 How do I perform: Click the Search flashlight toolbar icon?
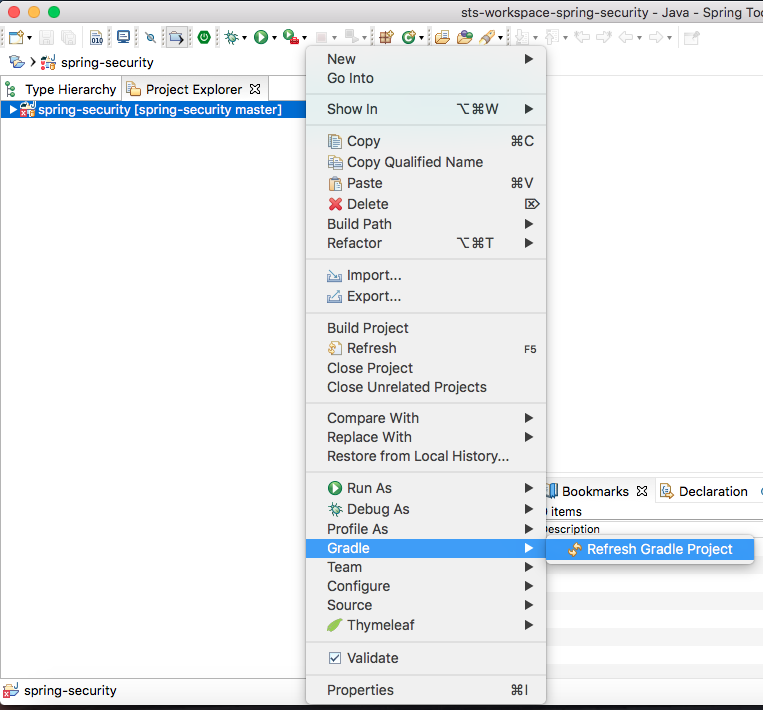pyautogui.click(x=487, y=37)
